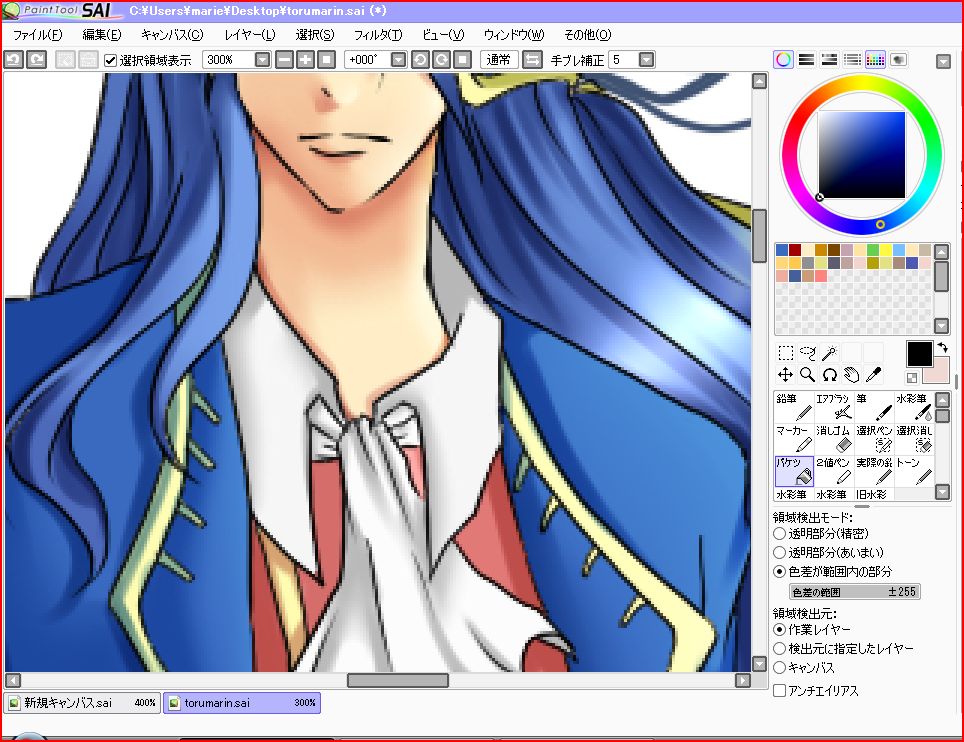Choose the バケツ bucket tool
Viewport: 964px width, 742px height.
pyautogui.click(x=794, y=471)
